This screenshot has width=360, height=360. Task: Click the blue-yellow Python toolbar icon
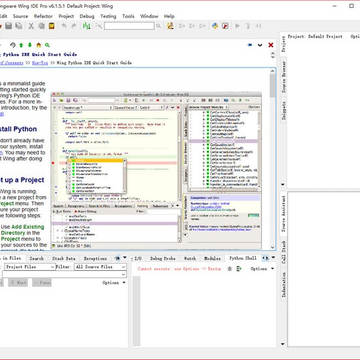pyautogui.click(x=215, y=26)
